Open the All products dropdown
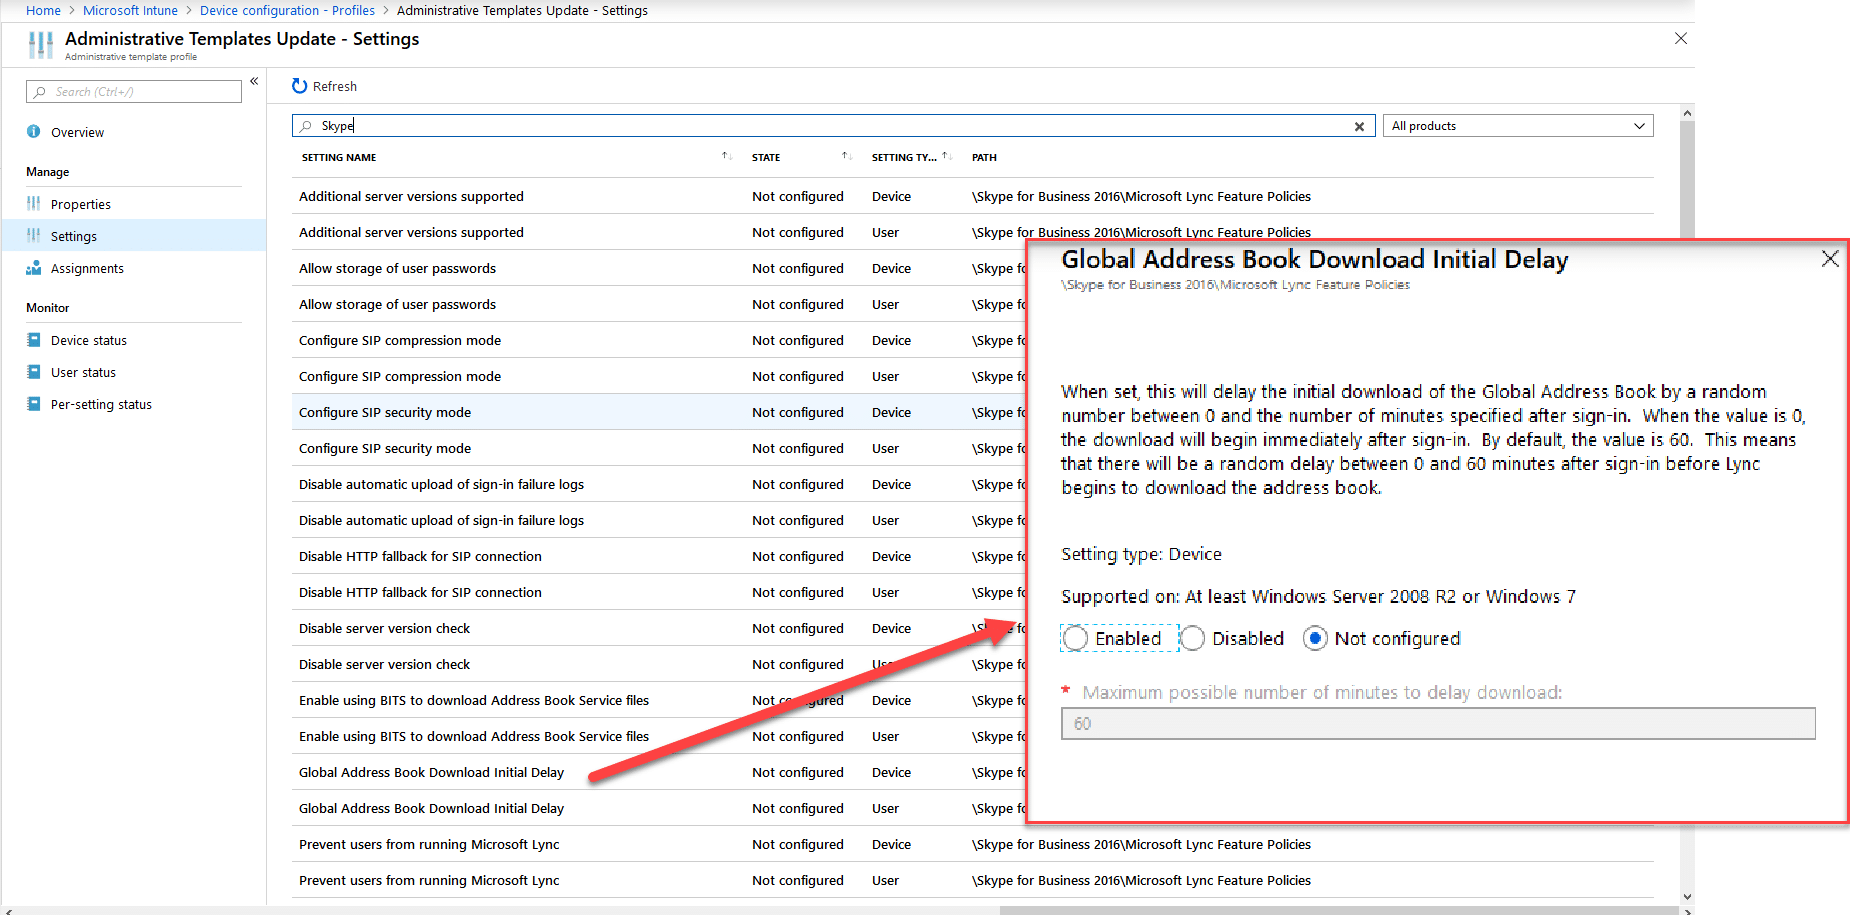Image resolution: width=1850 pixels, height=915 pixels. point(1518,126)
